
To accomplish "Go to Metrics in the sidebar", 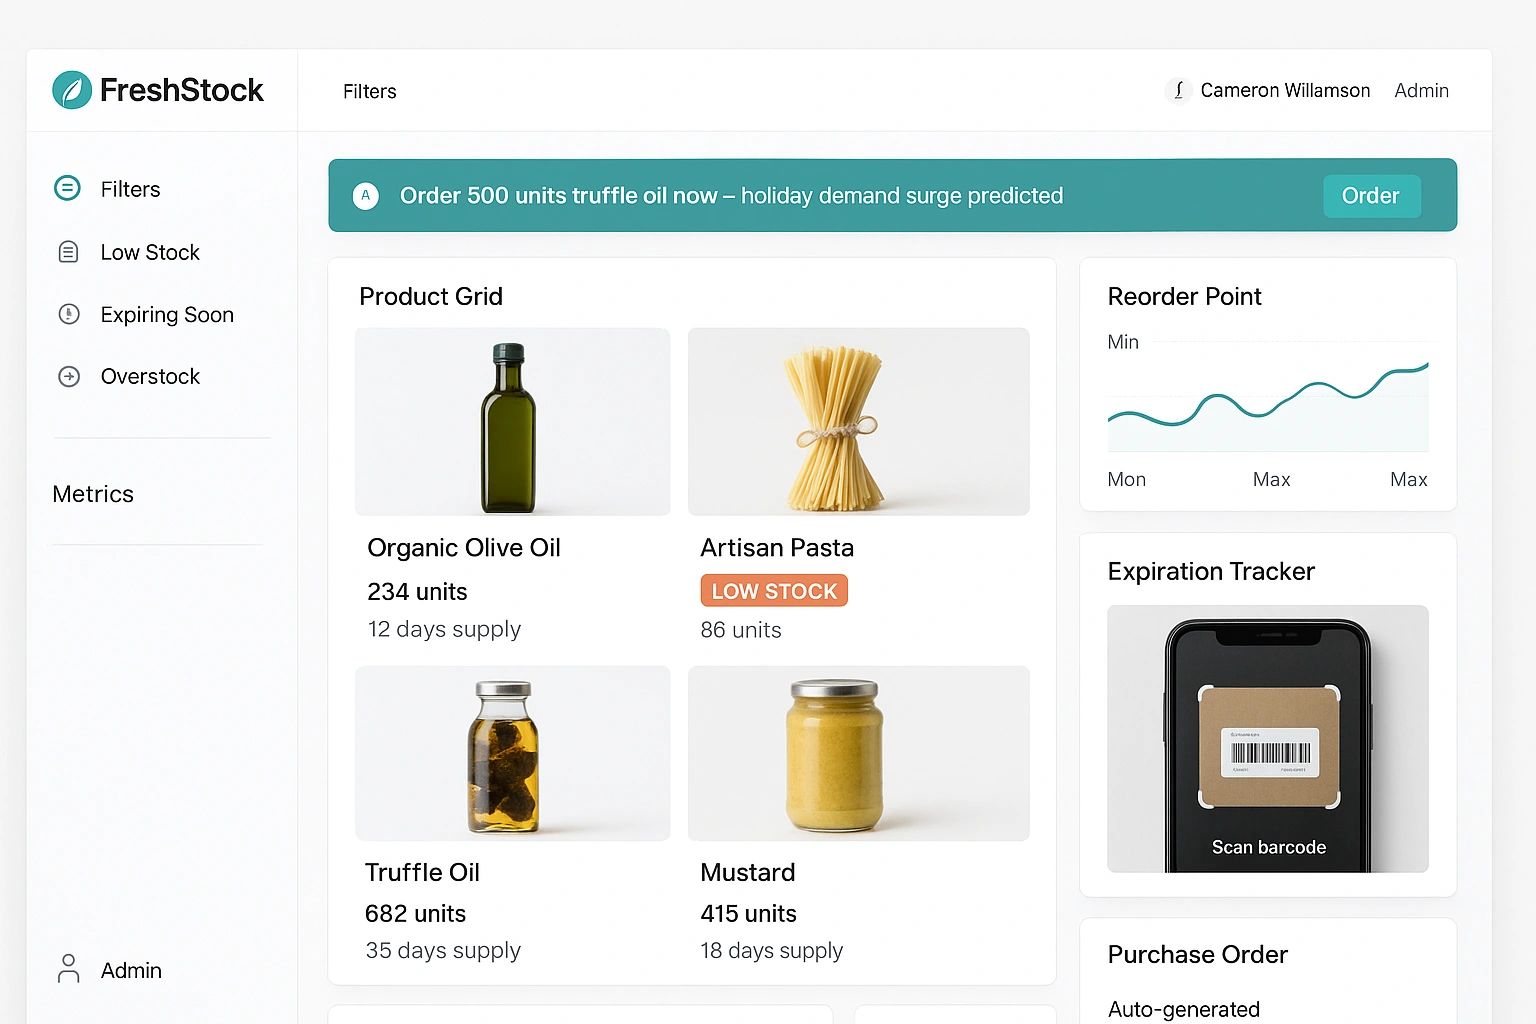I will (93, 494).
